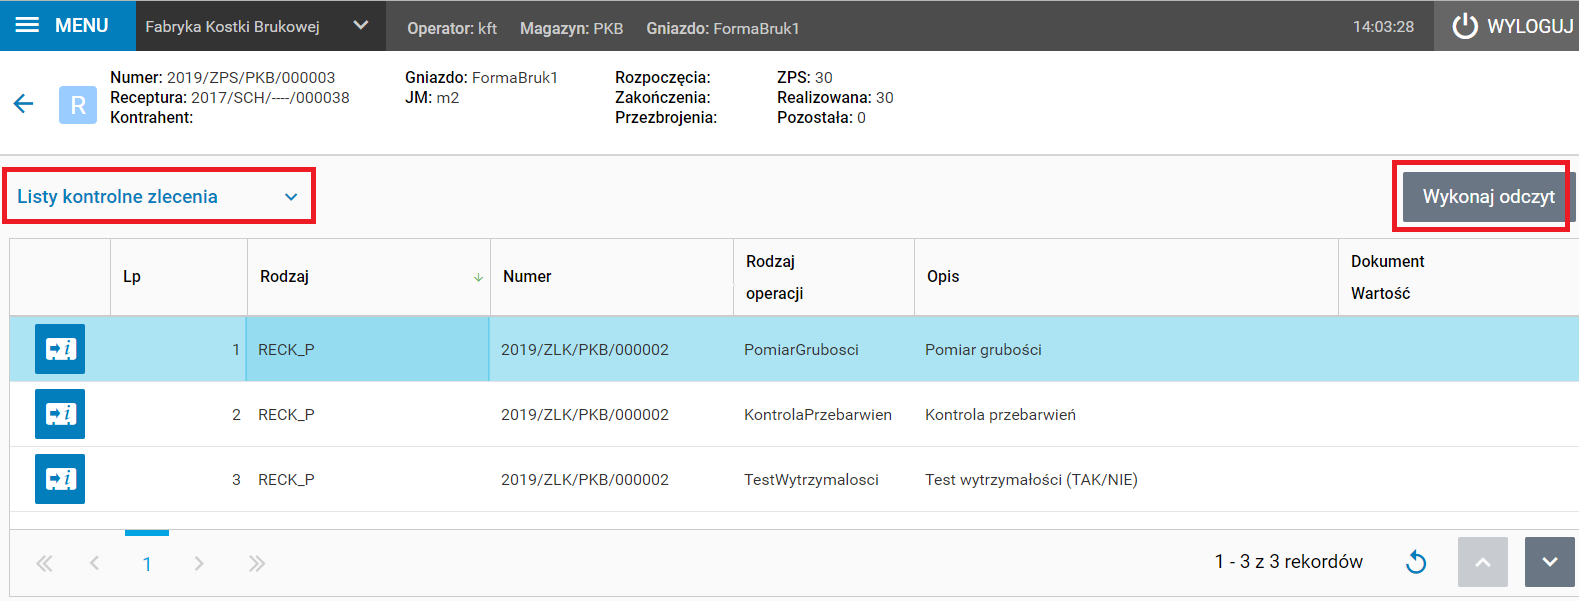
Task: Open the hamburger MENU button
Action: pos(62,25)
